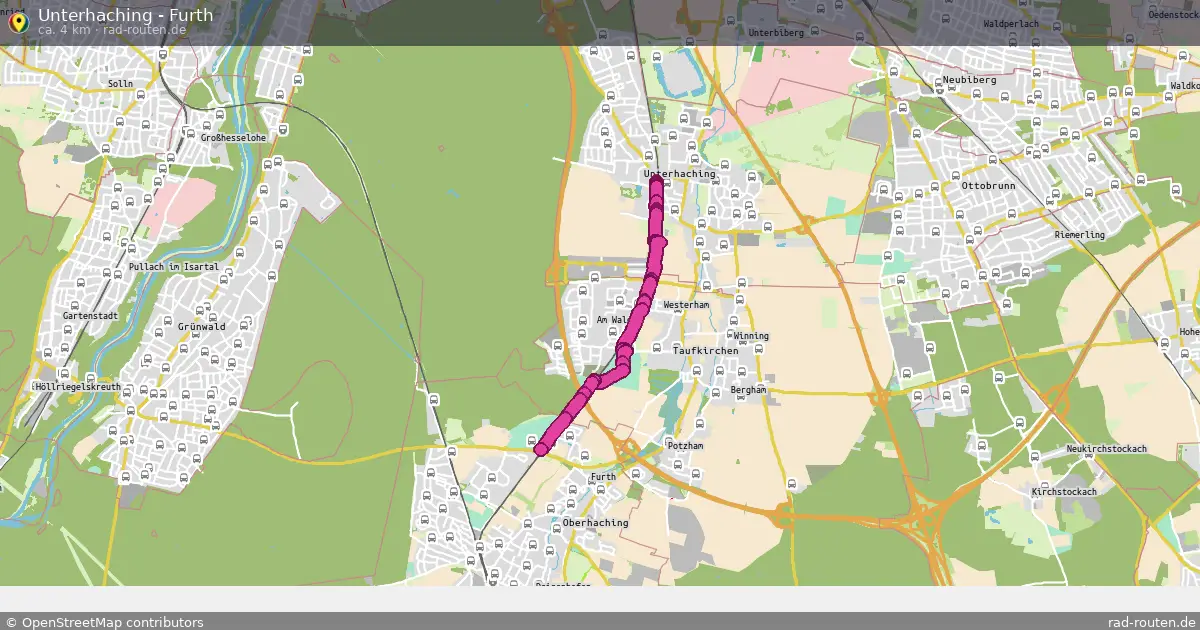The height and width of the screenshot is (630, 1200).
Task: Click the Westerham label on the map
Action: pyautogui.click(x=686, y=305)
